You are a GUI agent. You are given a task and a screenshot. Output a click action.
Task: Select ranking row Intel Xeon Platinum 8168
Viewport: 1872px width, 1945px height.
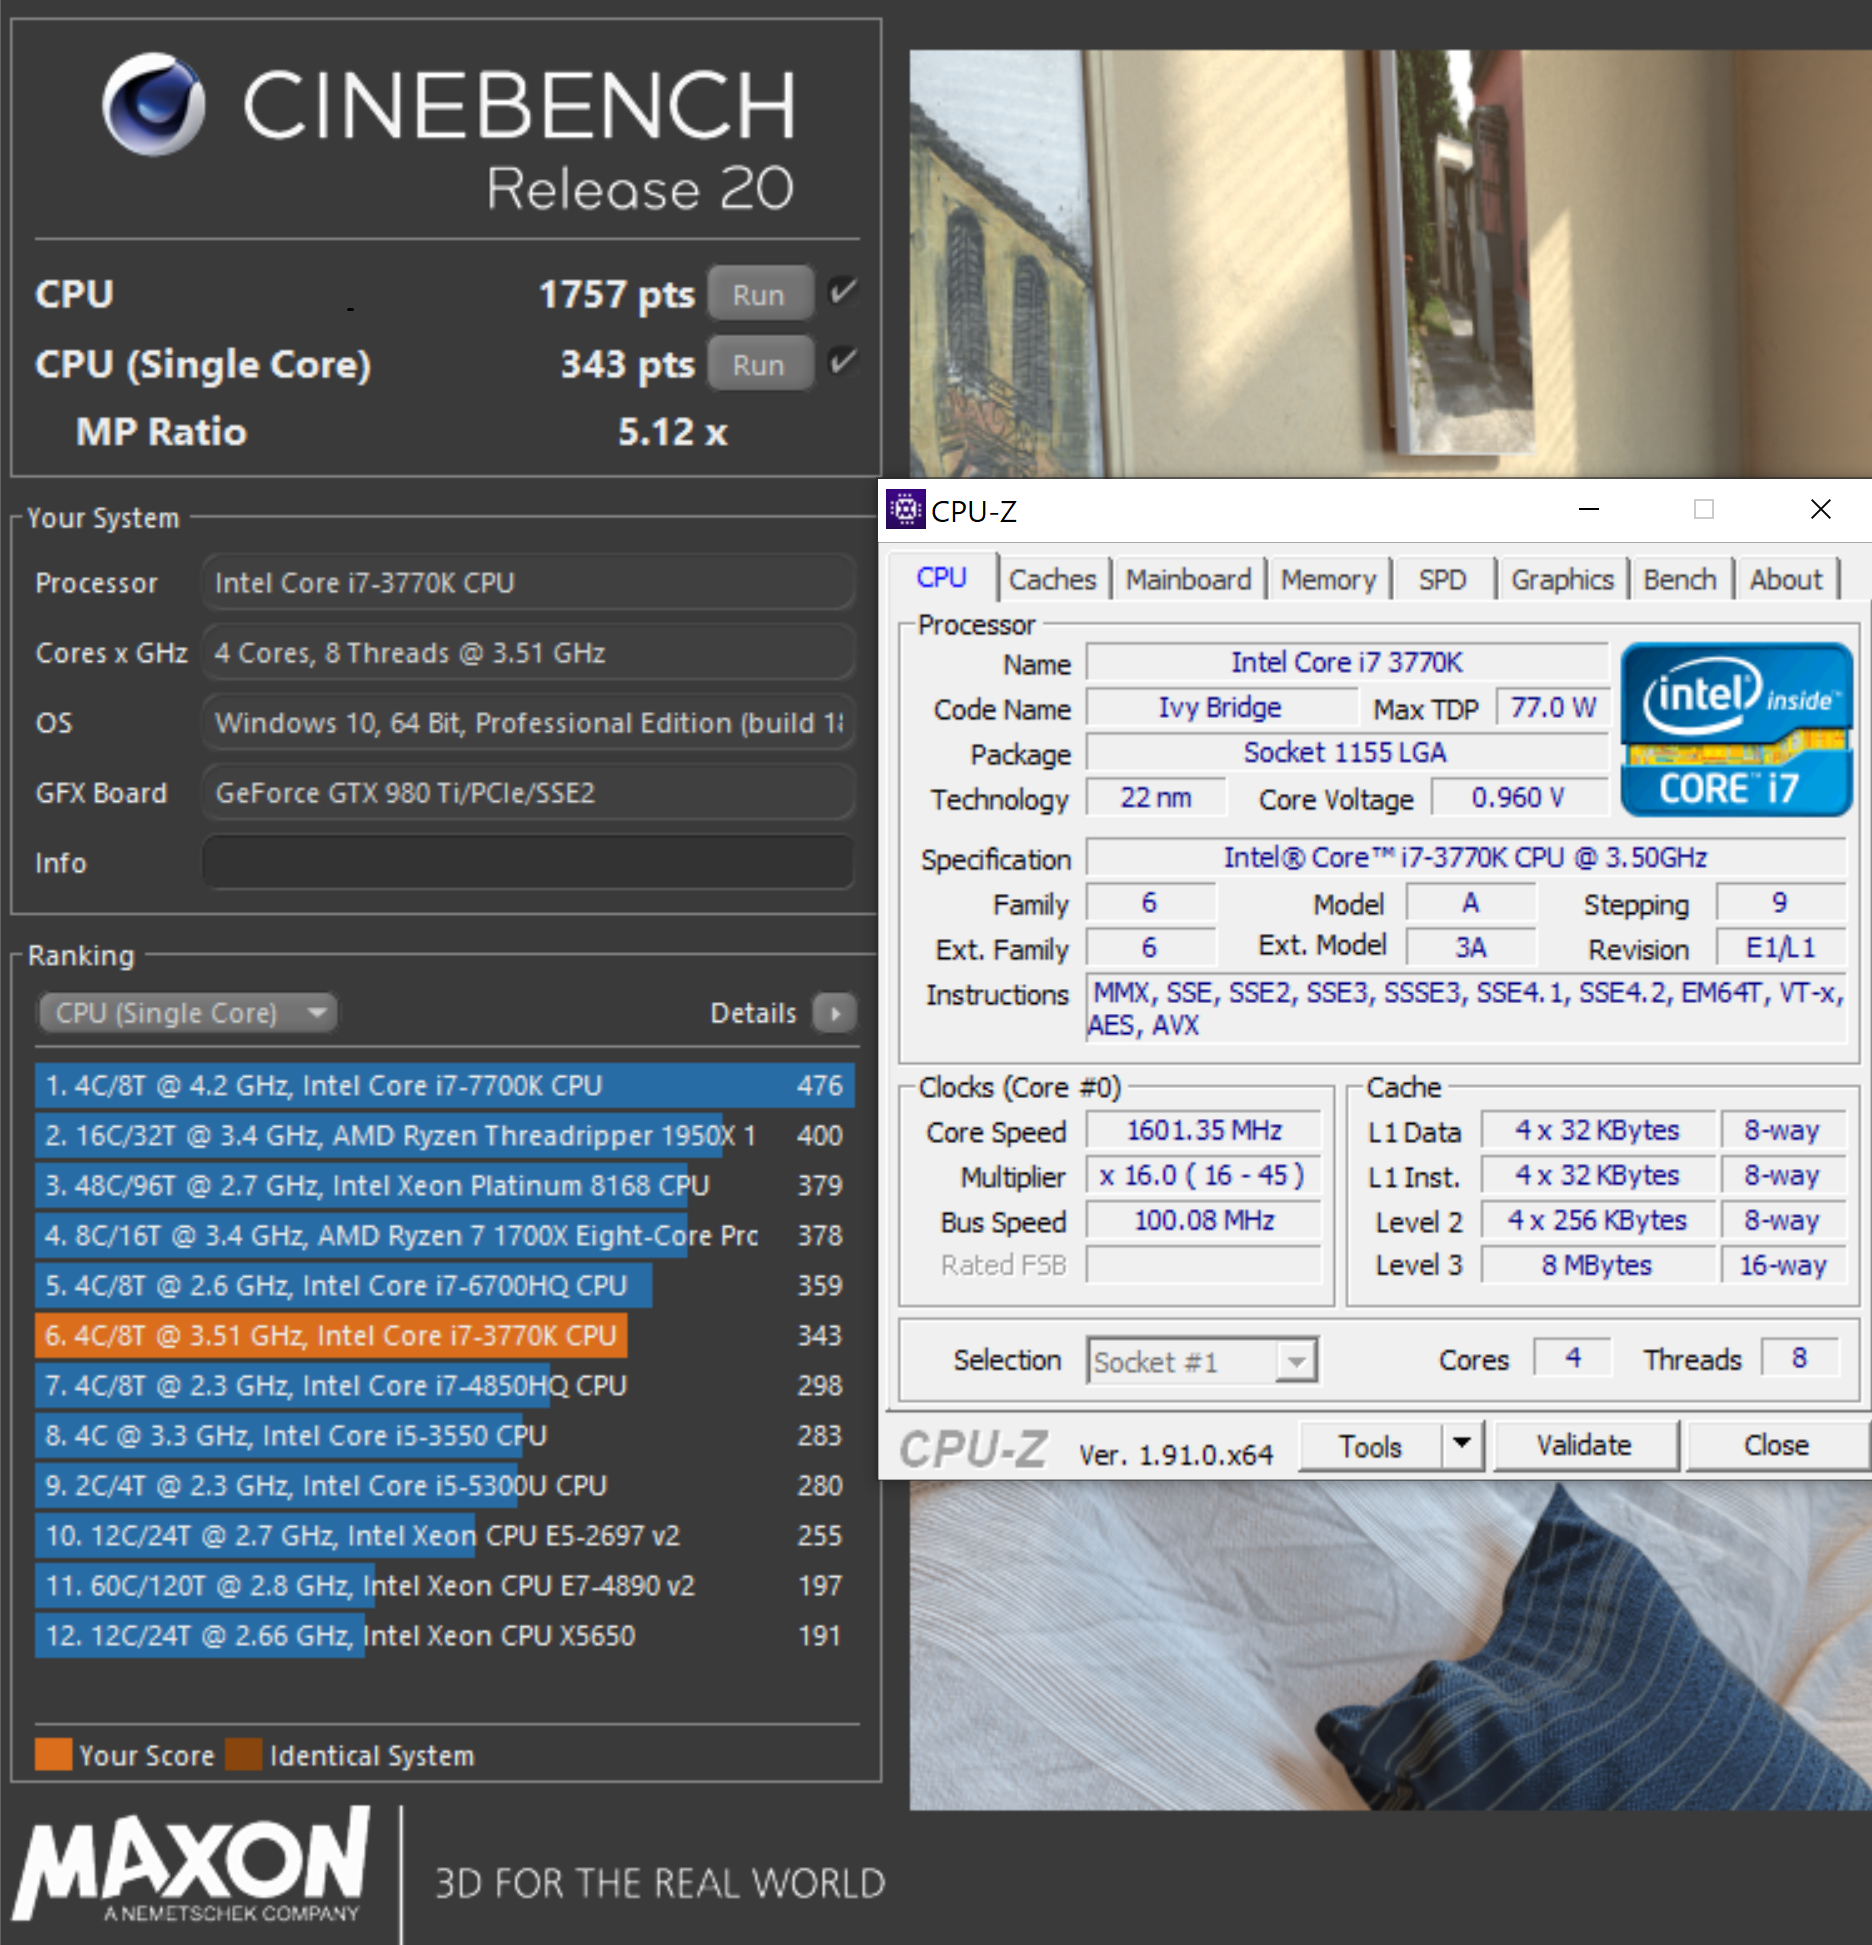(x=445, y=1185)
